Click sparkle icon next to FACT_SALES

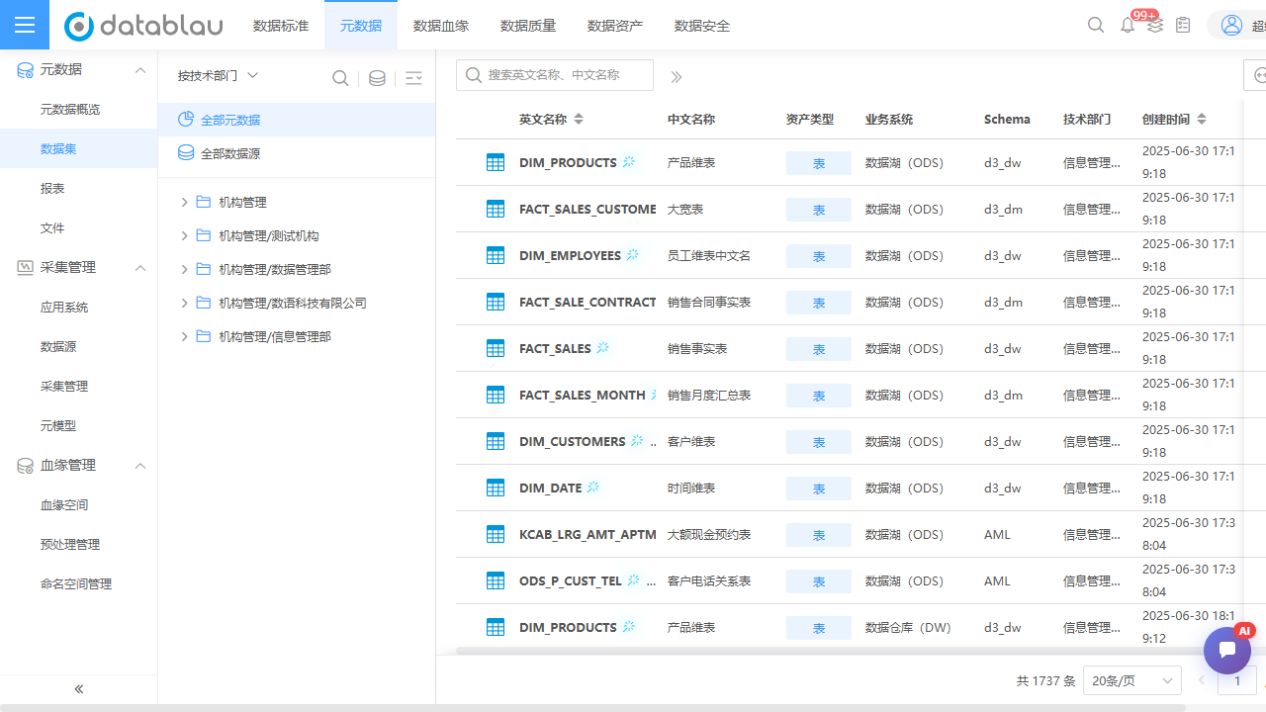(x=602, y=348)
